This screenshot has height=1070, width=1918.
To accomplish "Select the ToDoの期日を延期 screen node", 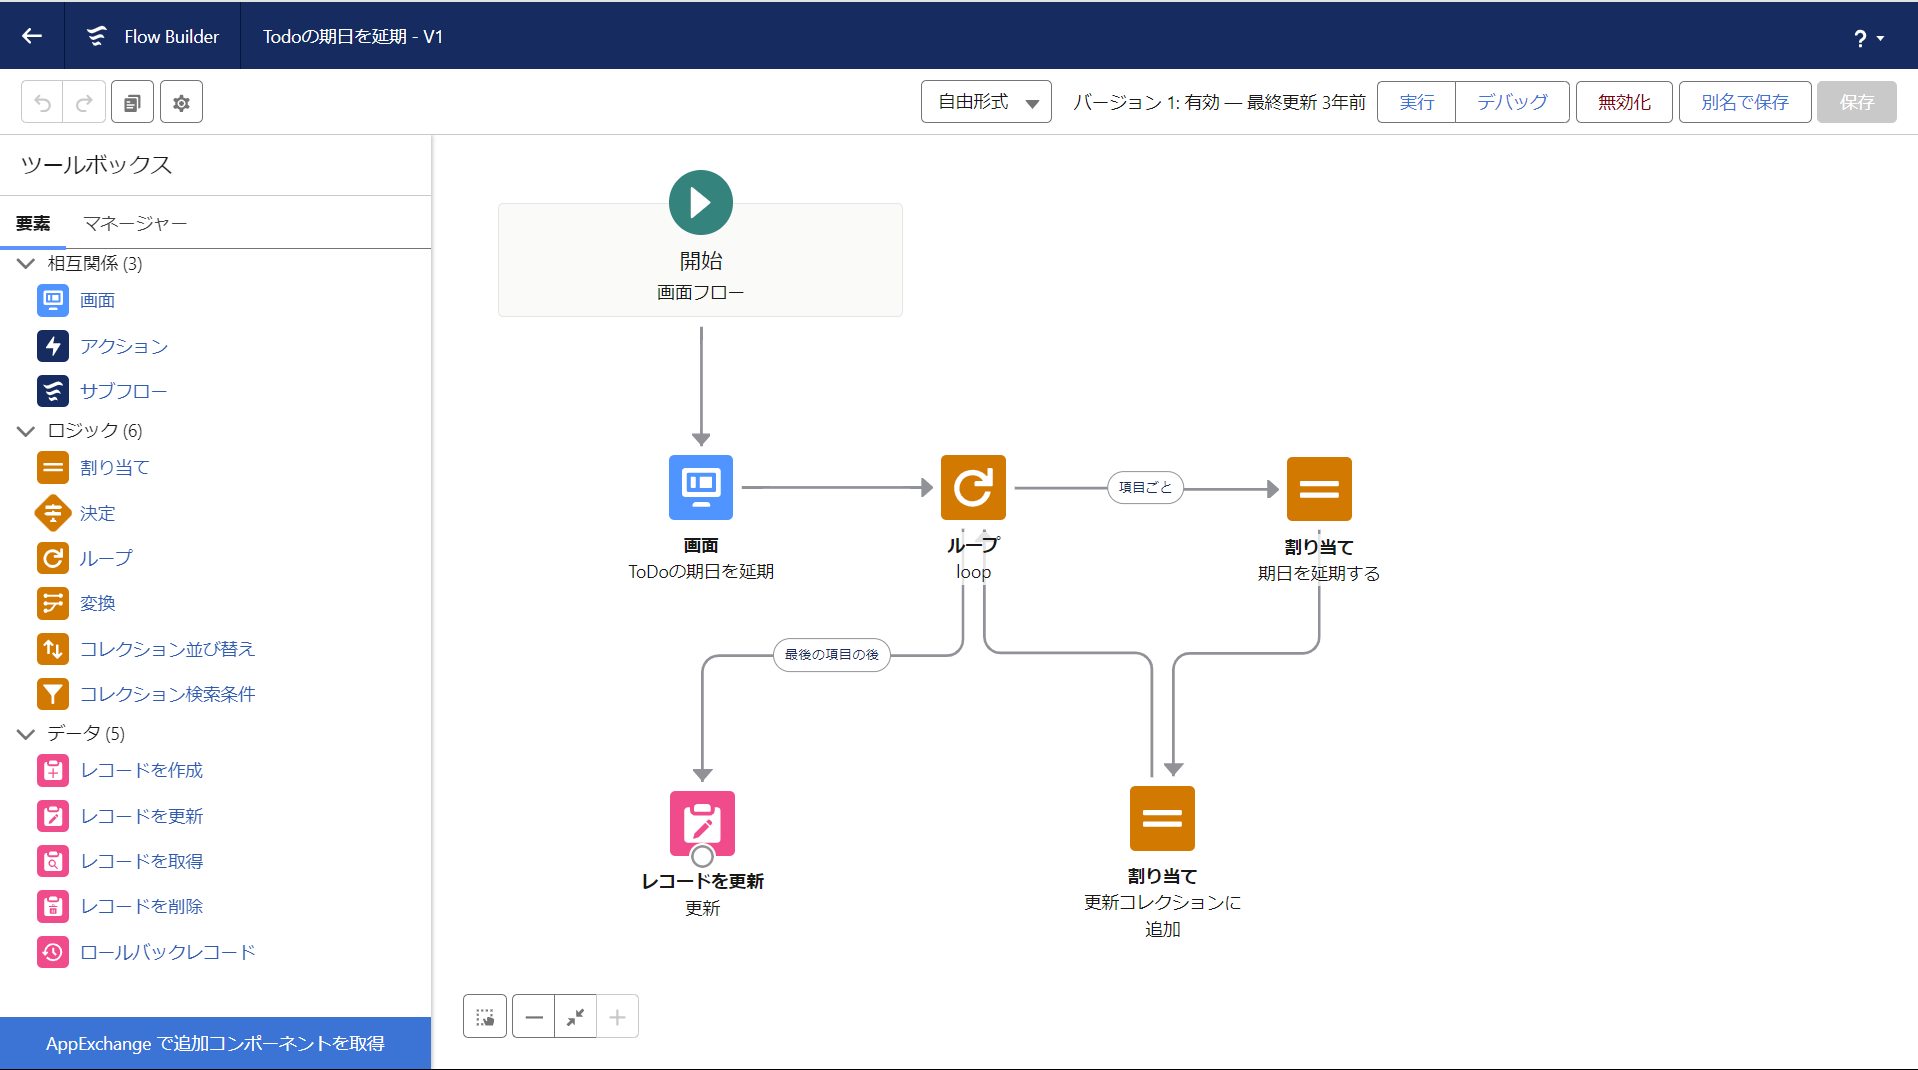I will pyautogui.click(x=701, y=487).
